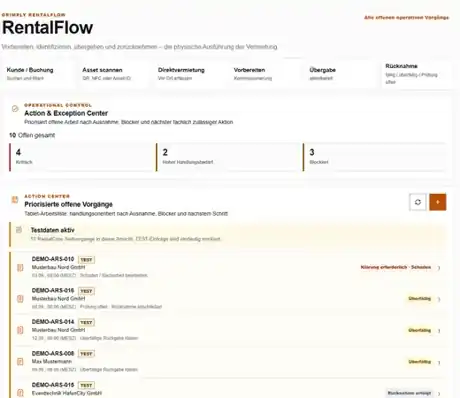The width and height of the screenshot is (460, 398).
Task: Select the Direktvermietung step
Action: [x=190, y=74]
